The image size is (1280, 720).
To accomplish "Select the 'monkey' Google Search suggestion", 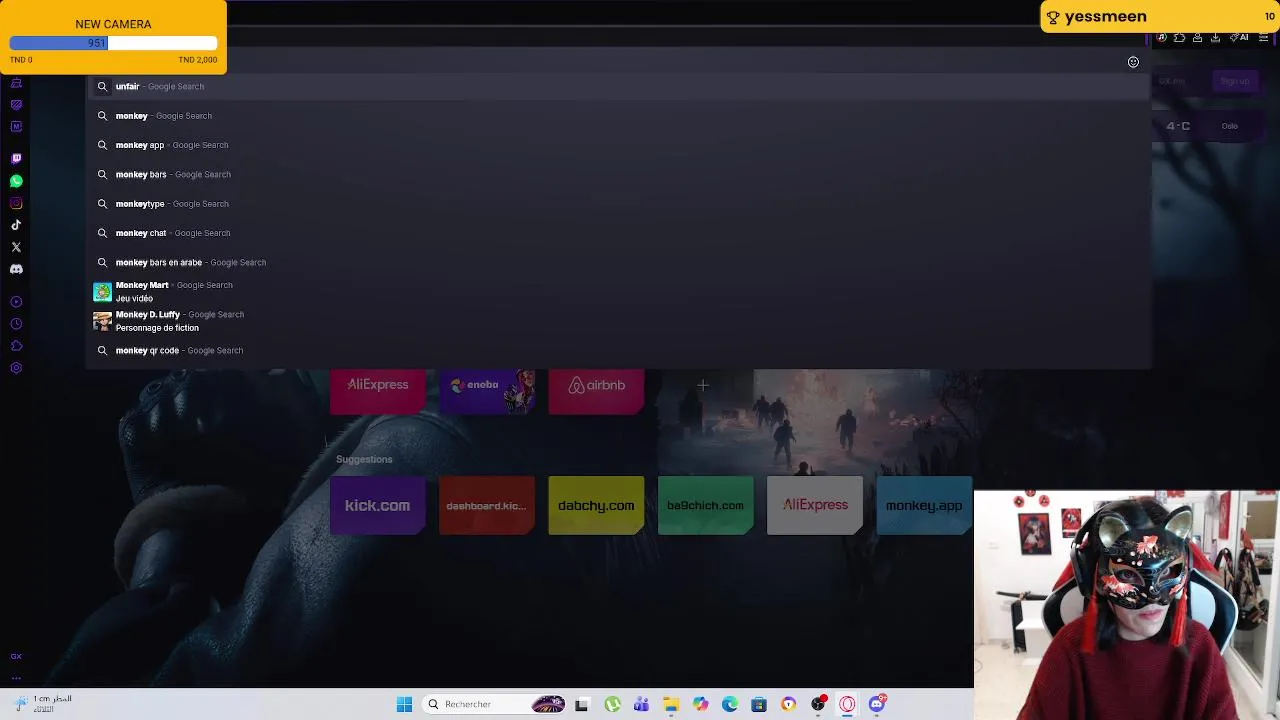I will coord(618,116).
